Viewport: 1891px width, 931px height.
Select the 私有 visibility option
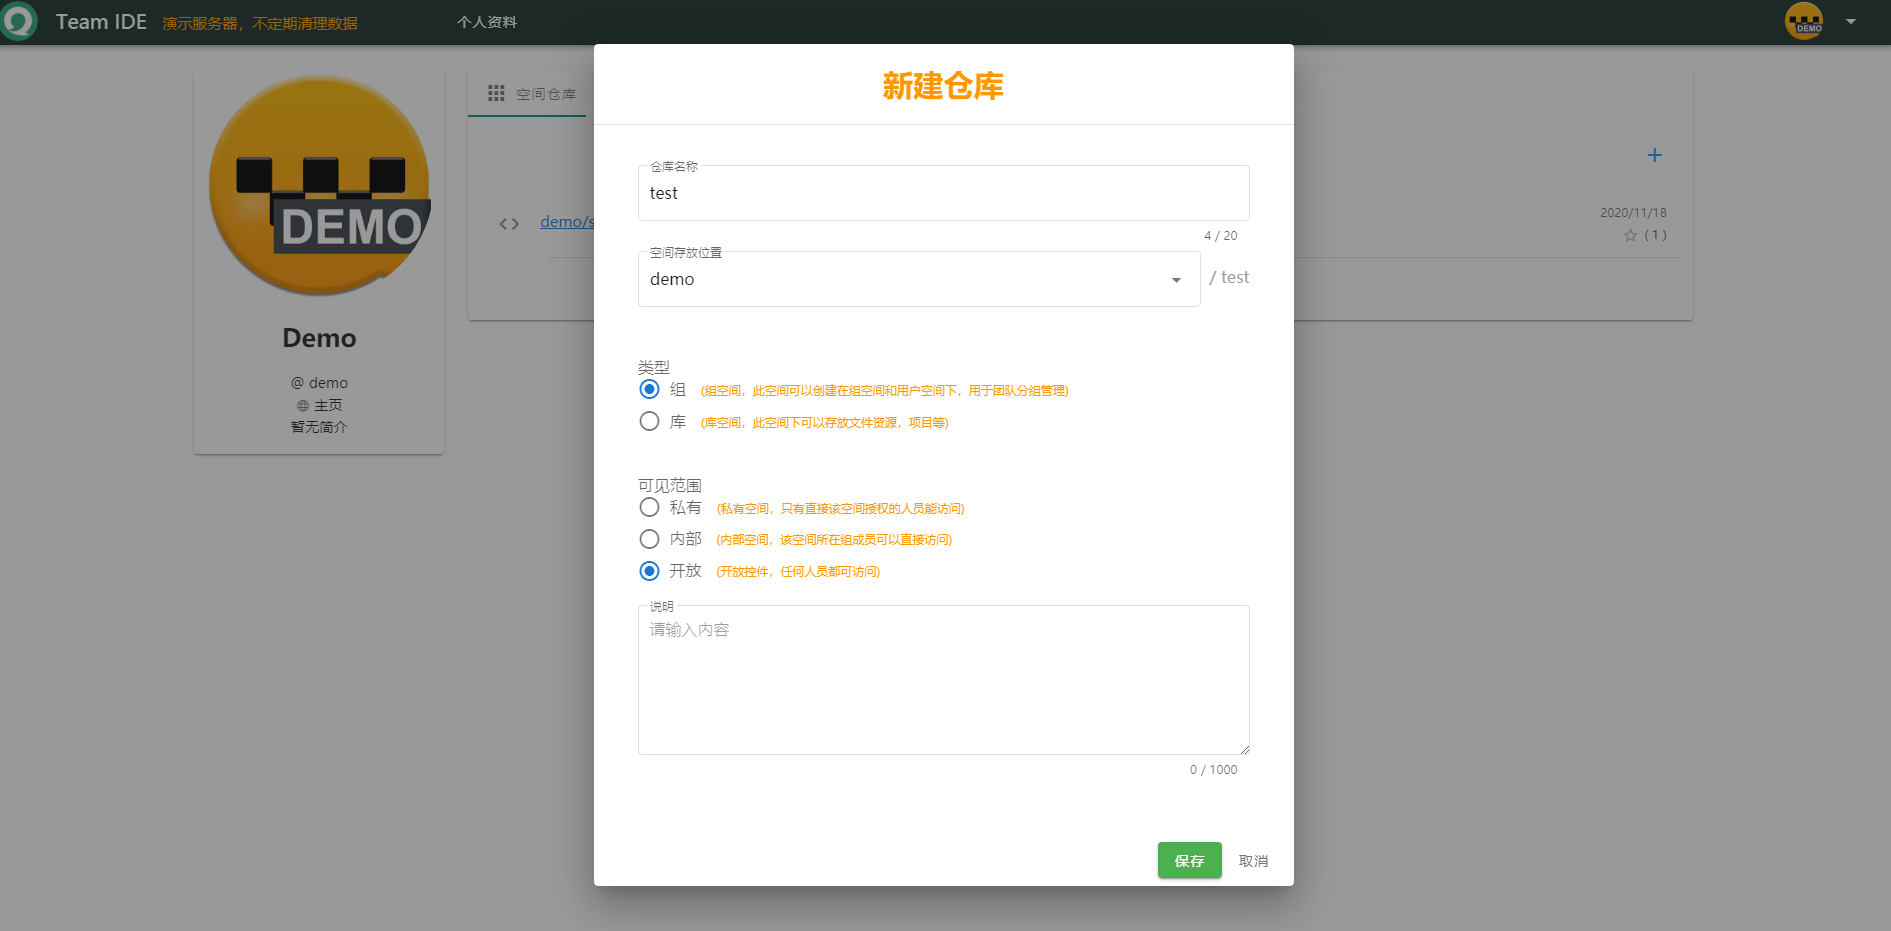point(648,507)
